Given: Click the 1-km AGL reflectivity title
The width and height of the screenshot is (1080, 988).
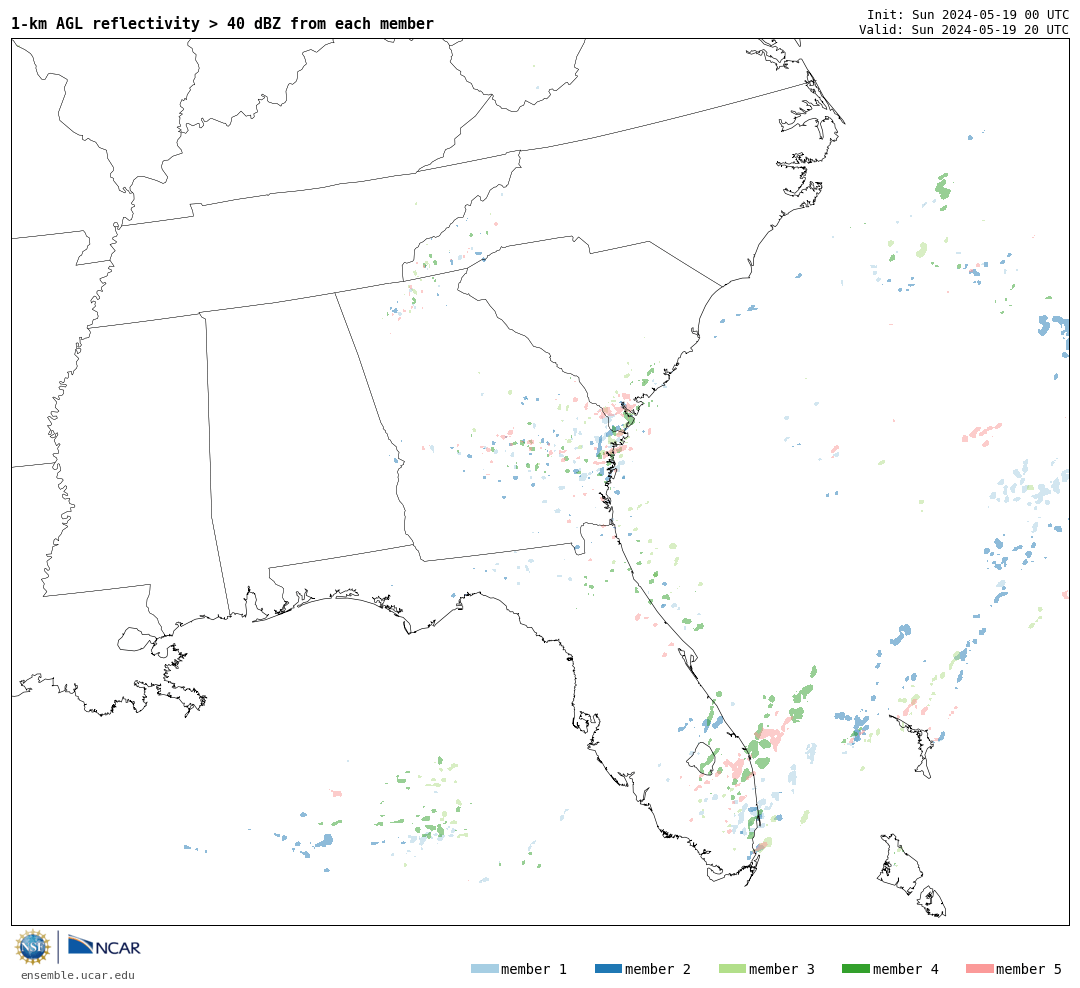Looking at the screenshot, I should tap(222, 23).
